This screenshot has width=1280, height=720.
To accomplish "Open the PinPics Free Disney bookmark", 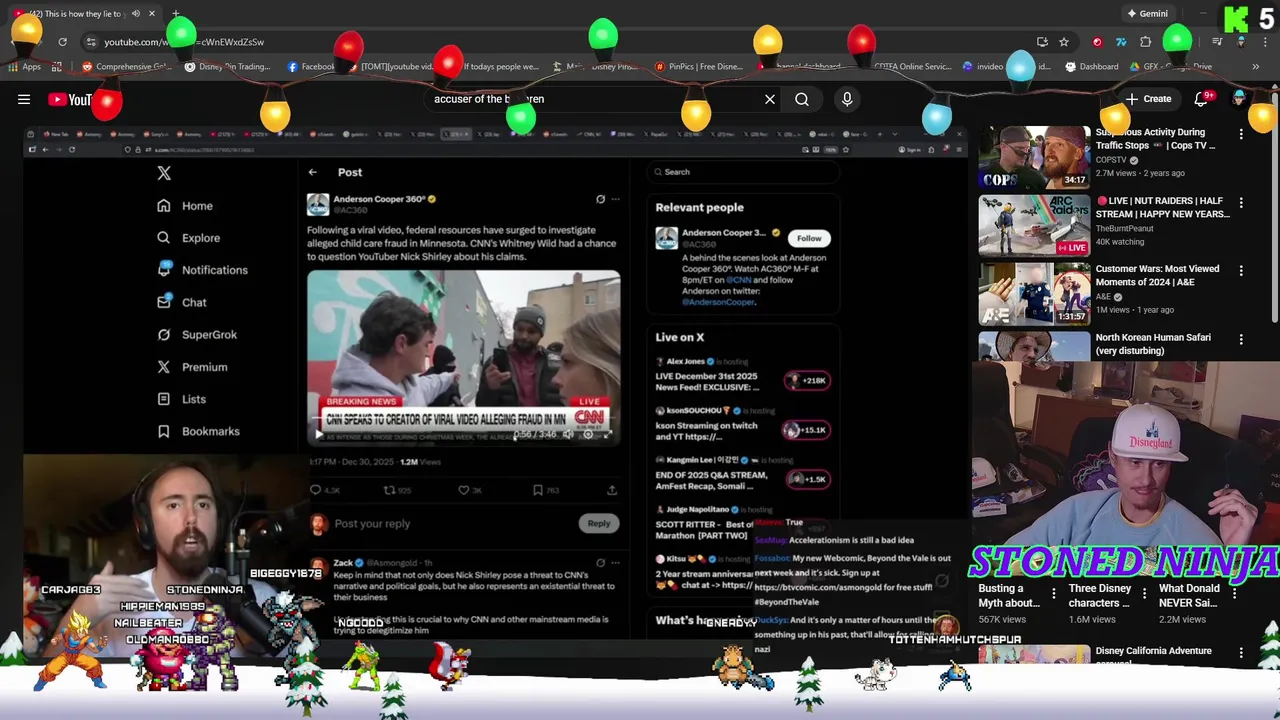I will click(x=699, y=67).
